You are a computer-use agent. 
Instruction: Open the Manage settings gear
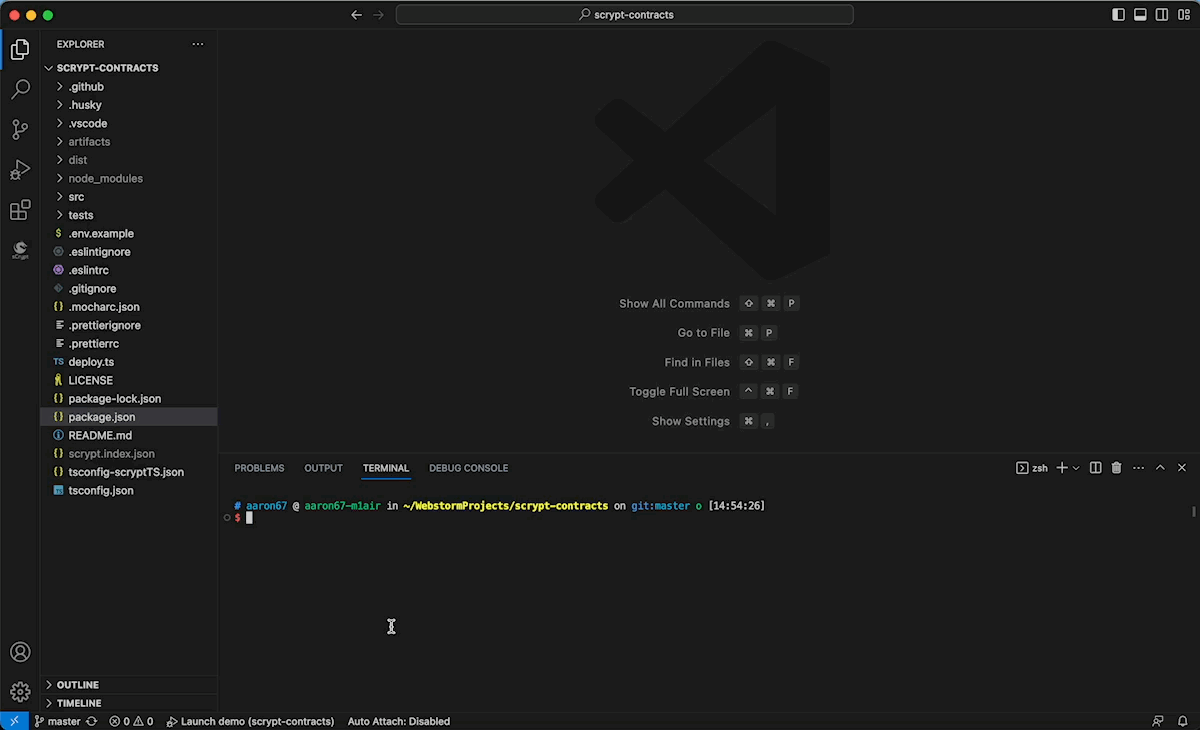coord(20,692)
